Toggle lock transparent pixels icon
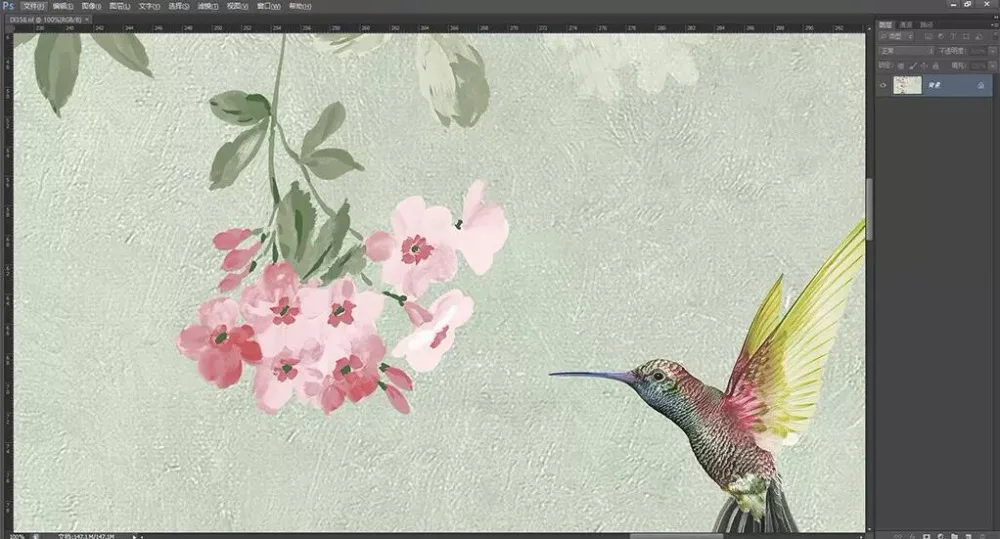1000x539 pixels. point(901,66)
